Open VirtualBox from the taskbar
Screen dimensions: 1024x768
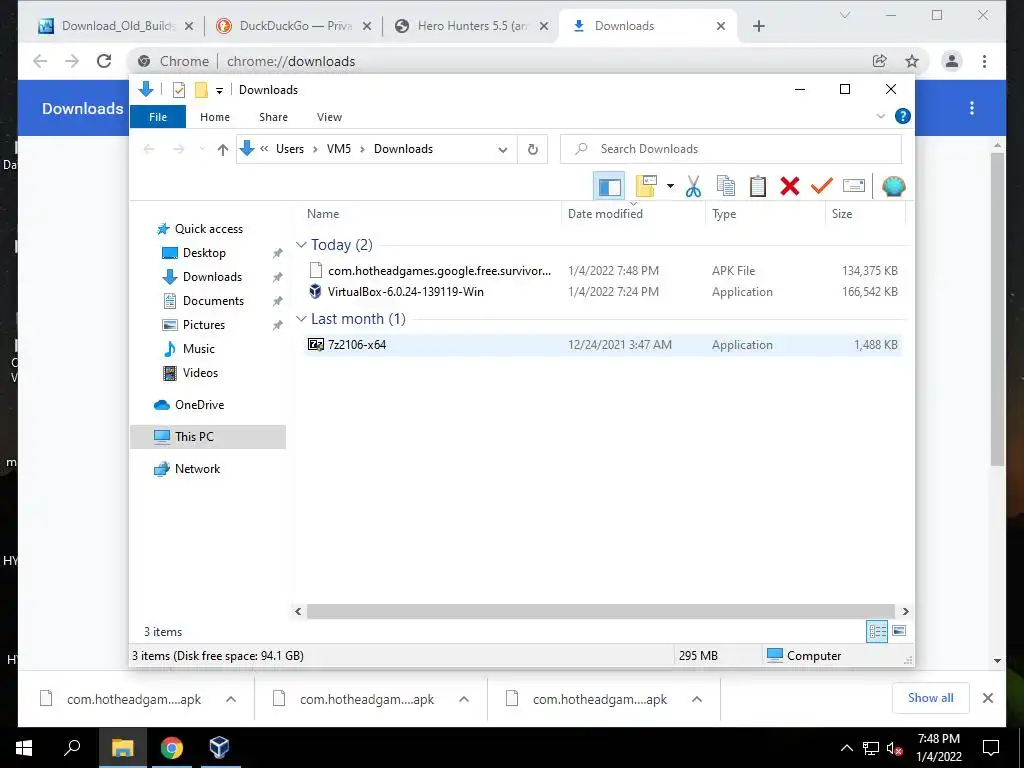click(219, 748)
